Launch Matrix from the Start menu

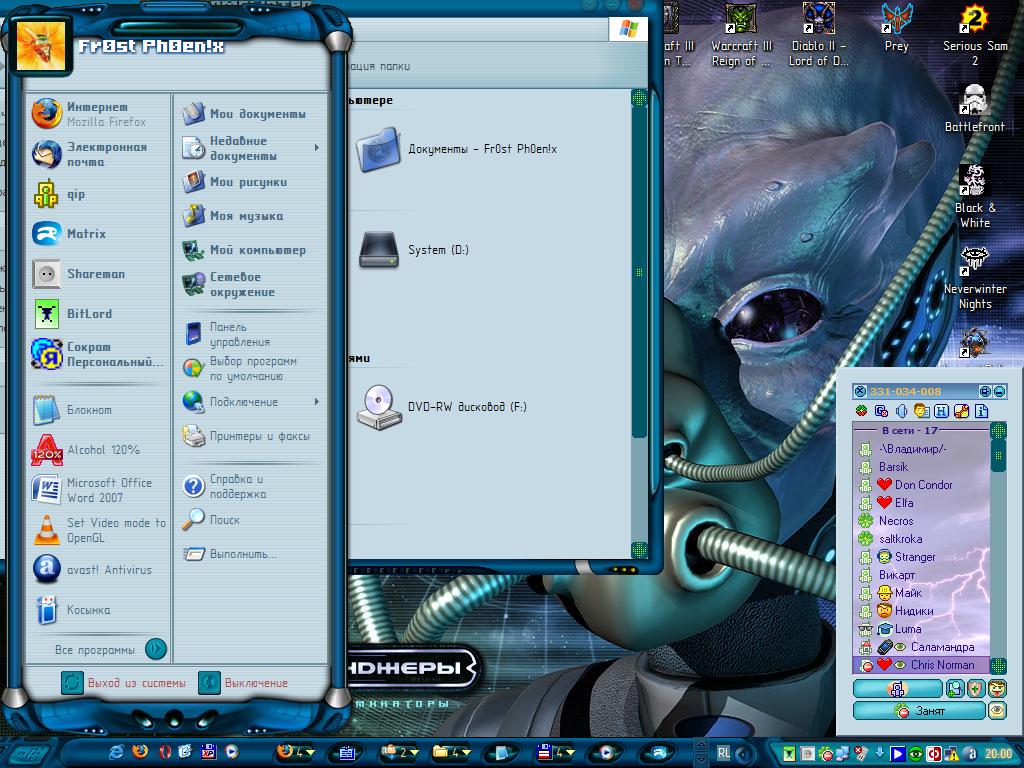98,233
